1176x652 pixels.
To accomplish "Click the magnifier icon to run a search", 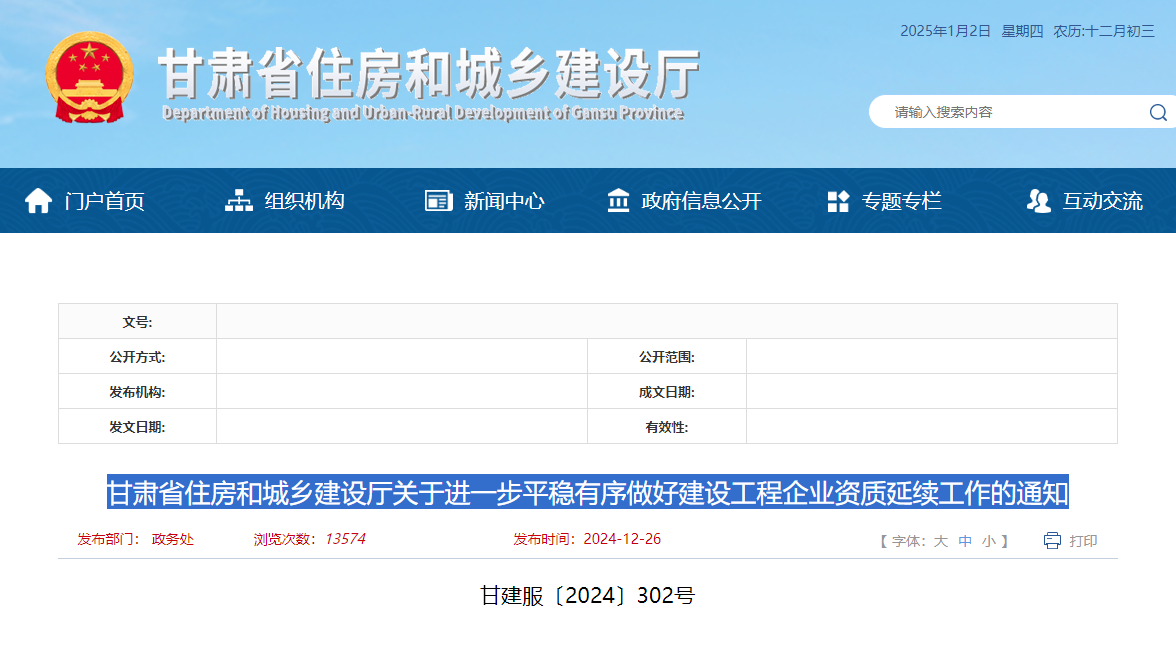I will point(1158,112).
